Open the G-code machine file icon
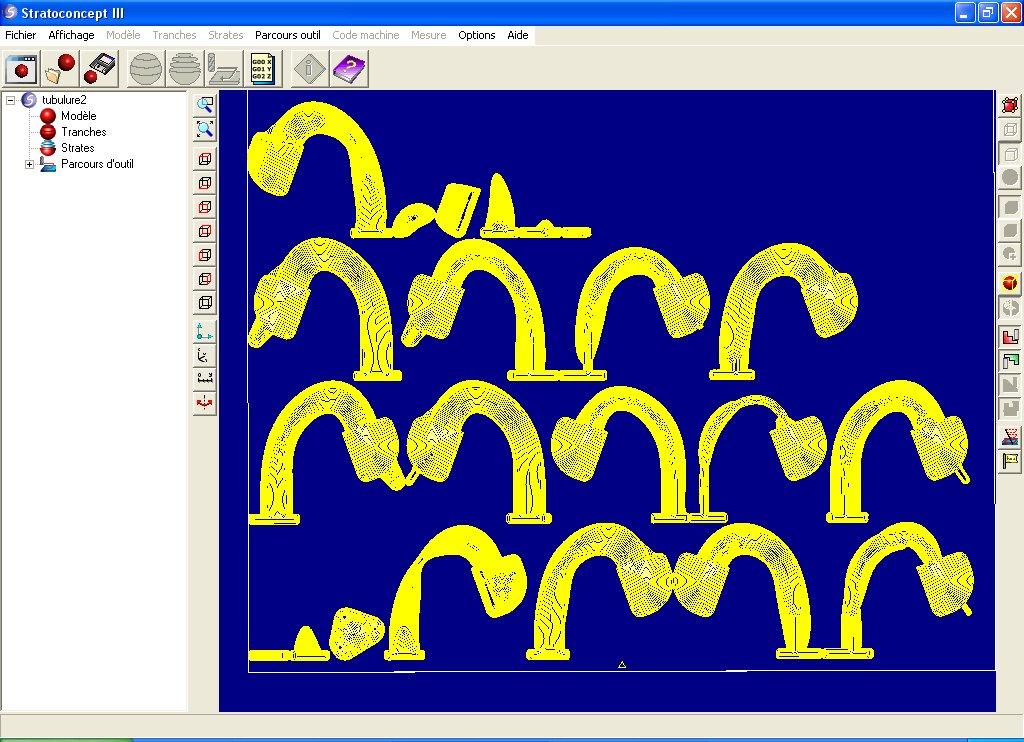The height and width of the screenshot is (742, 1024). point(263,69)
